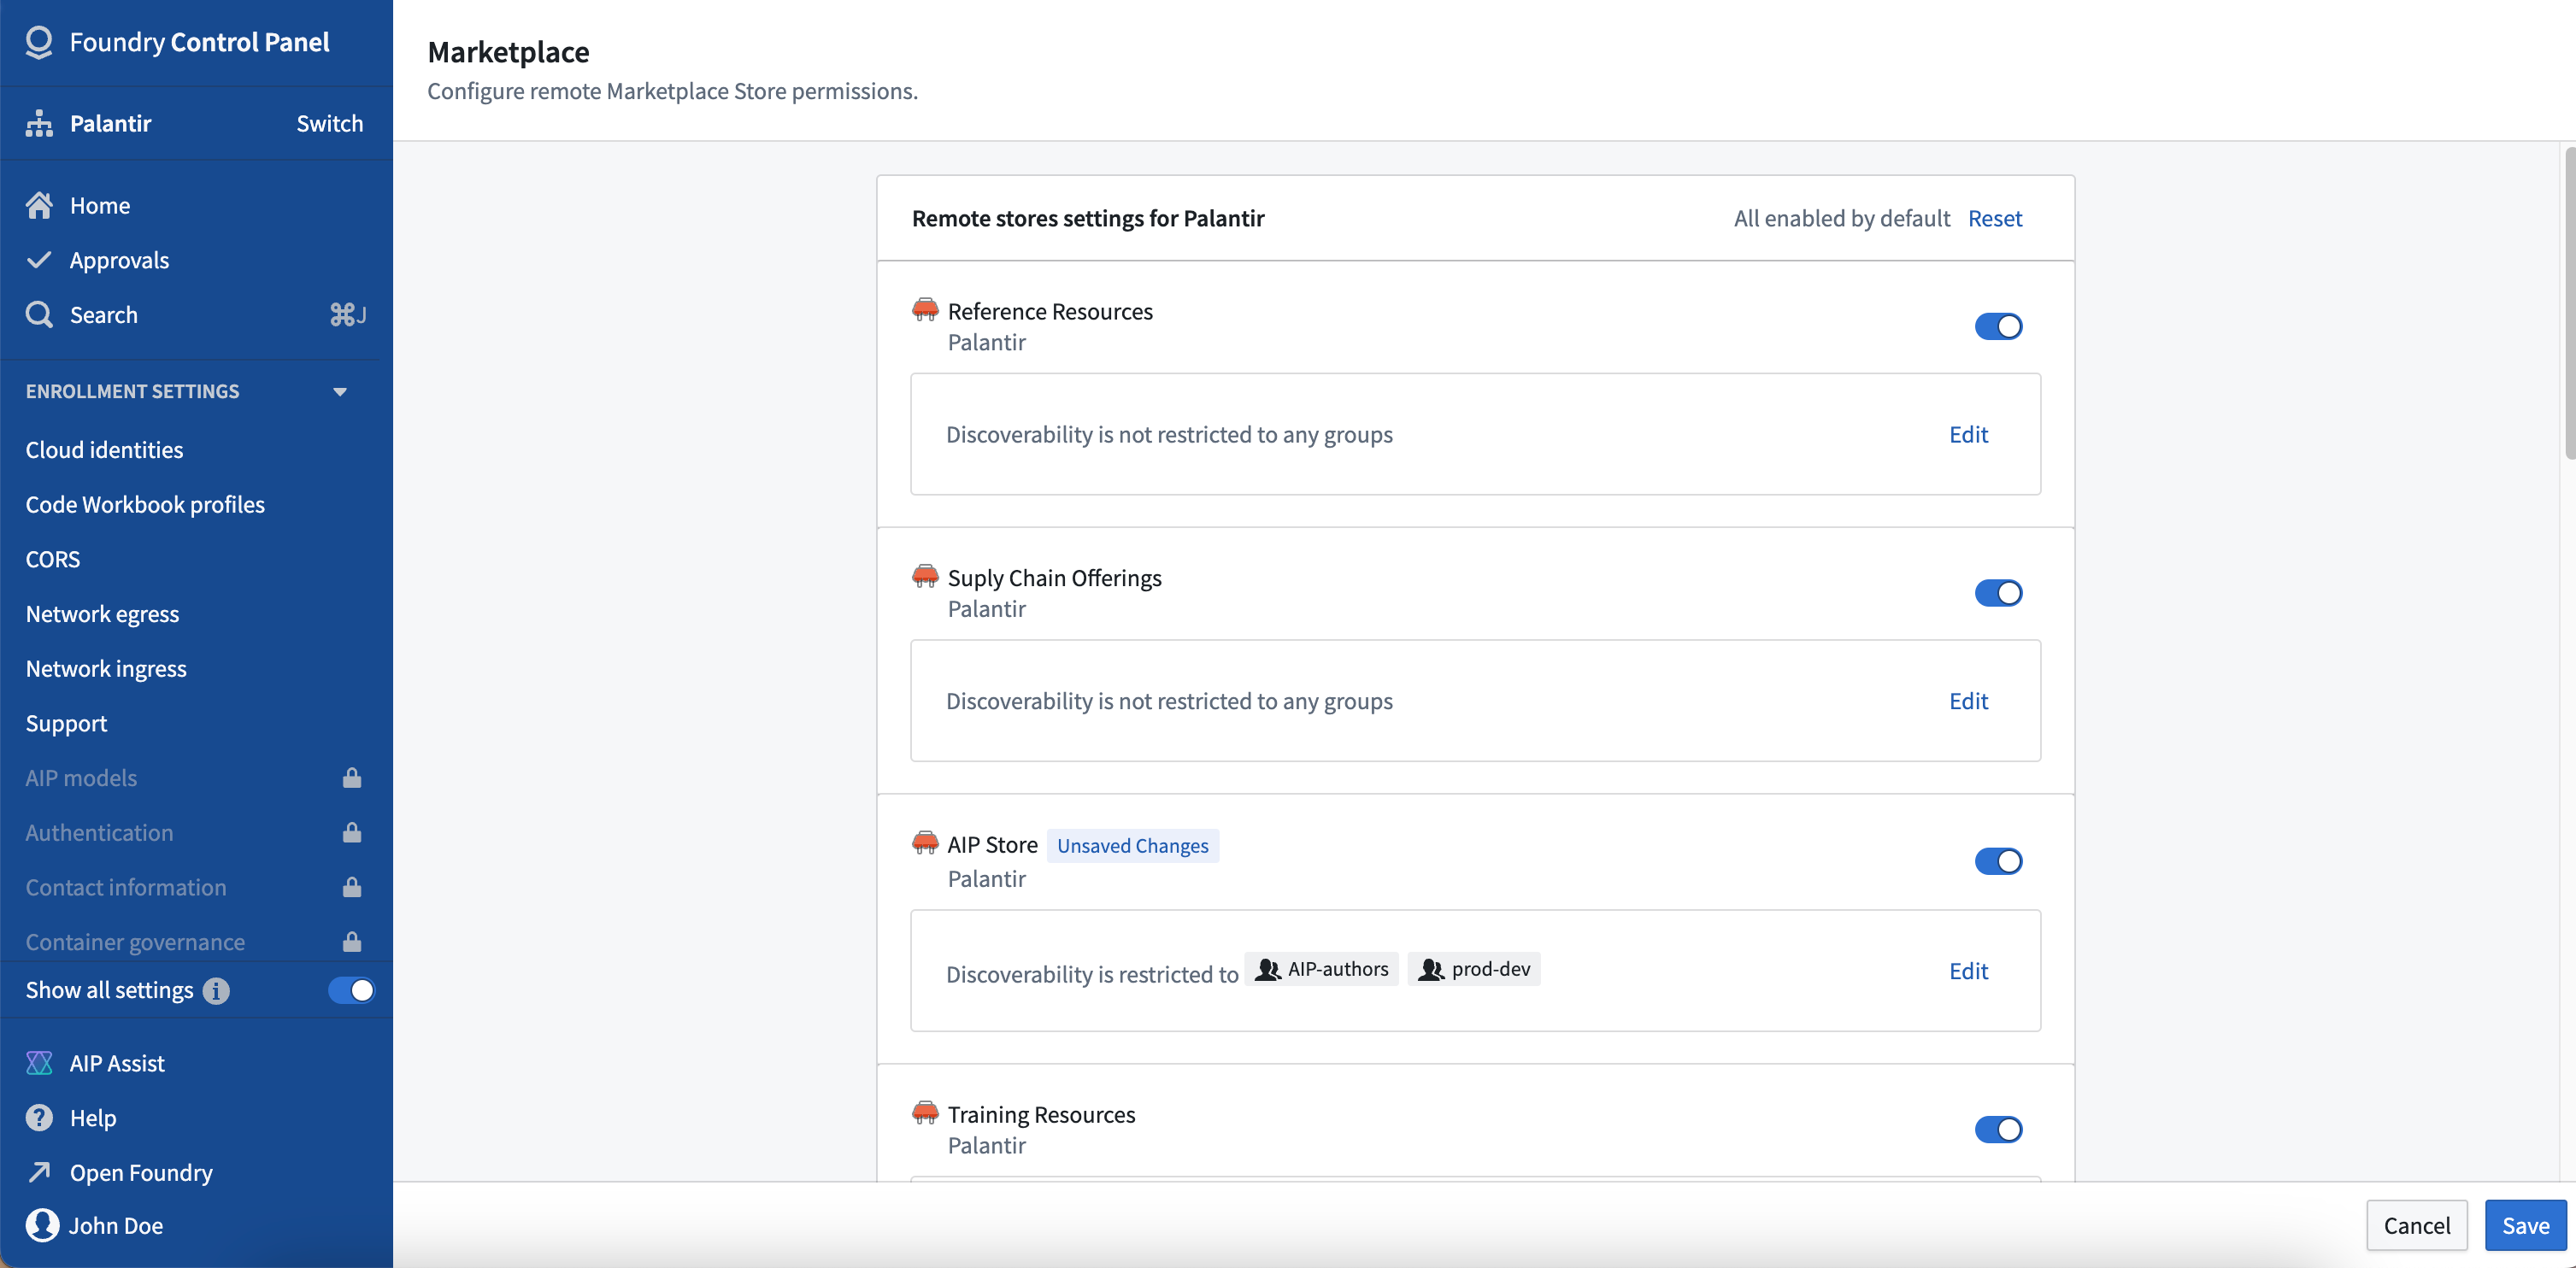Click Edit for AIP Store discoverability
Image resolution: width=2576 pixels, height=1268 pixels.
(1968, 971)
